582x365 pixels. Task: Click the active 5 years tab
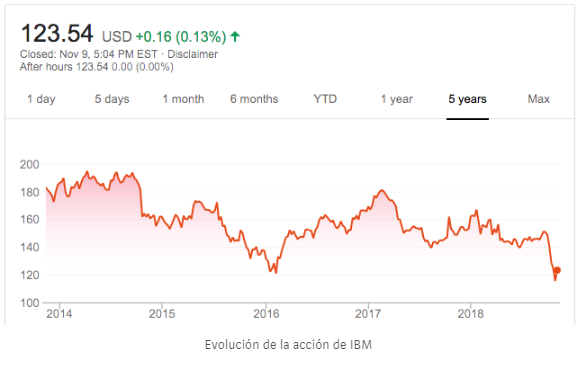[467, 99]
